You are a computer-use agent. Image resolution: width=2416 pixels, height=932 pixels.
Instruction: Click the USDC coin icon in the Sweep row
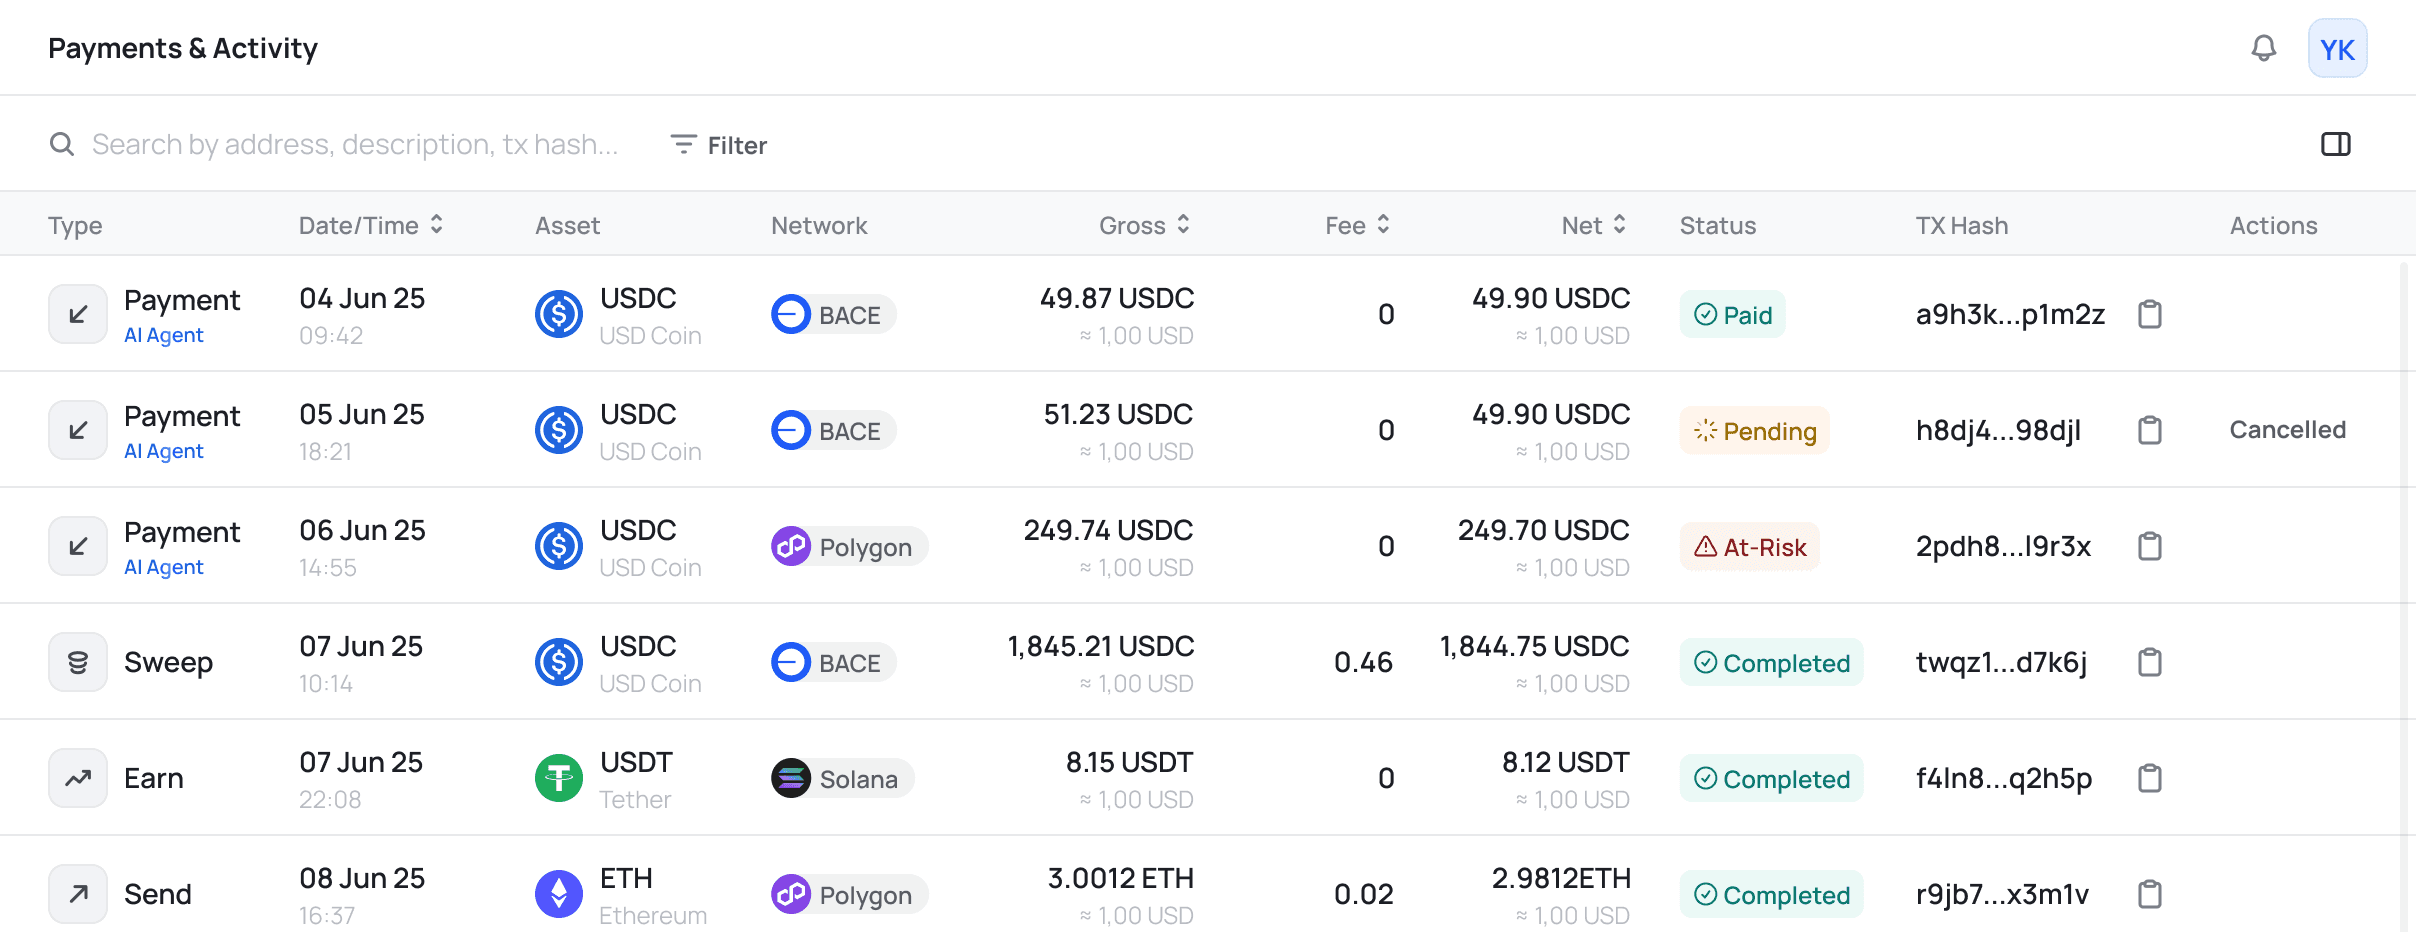560,661
